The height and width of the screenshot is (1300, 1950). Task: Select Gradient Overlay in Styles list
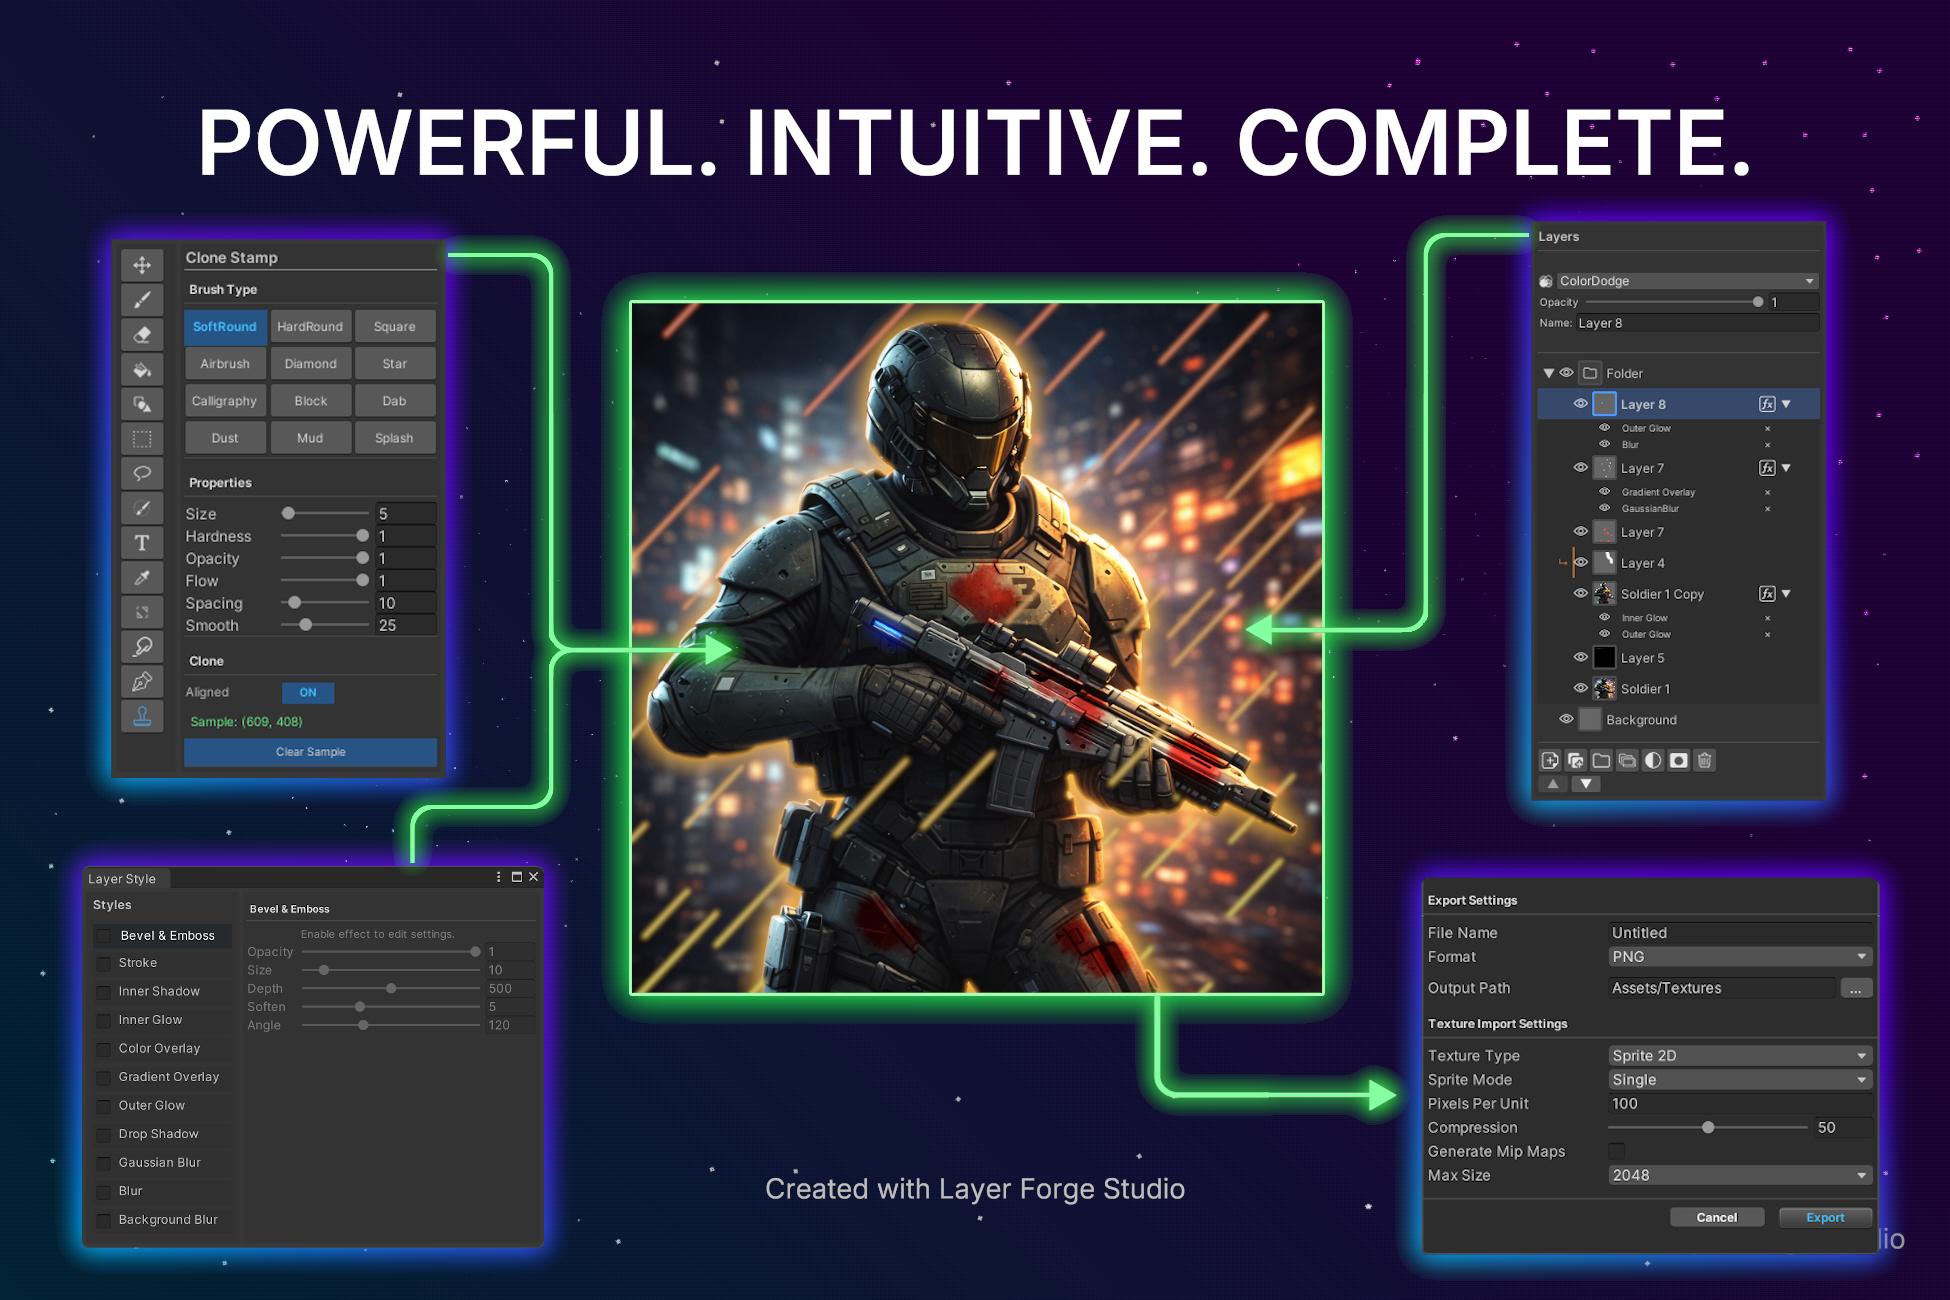click(x=168, y=1077)
